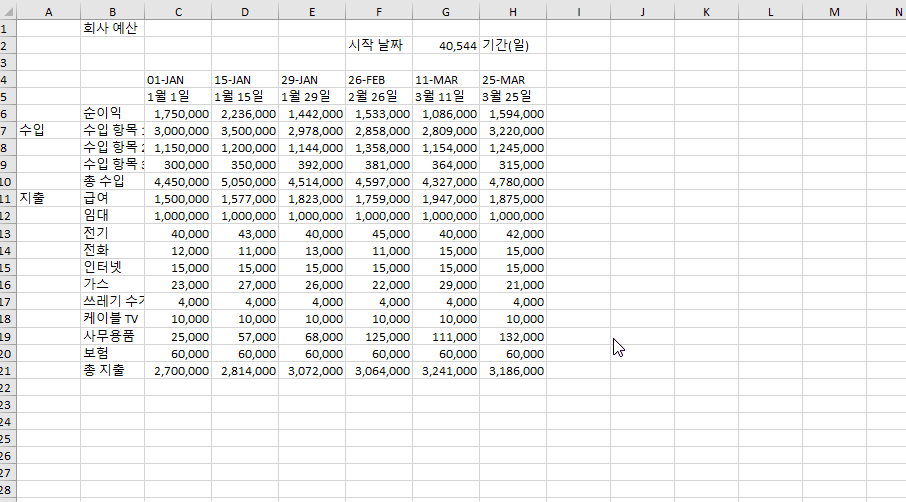Select electricity value 45,000

point(379,233)
